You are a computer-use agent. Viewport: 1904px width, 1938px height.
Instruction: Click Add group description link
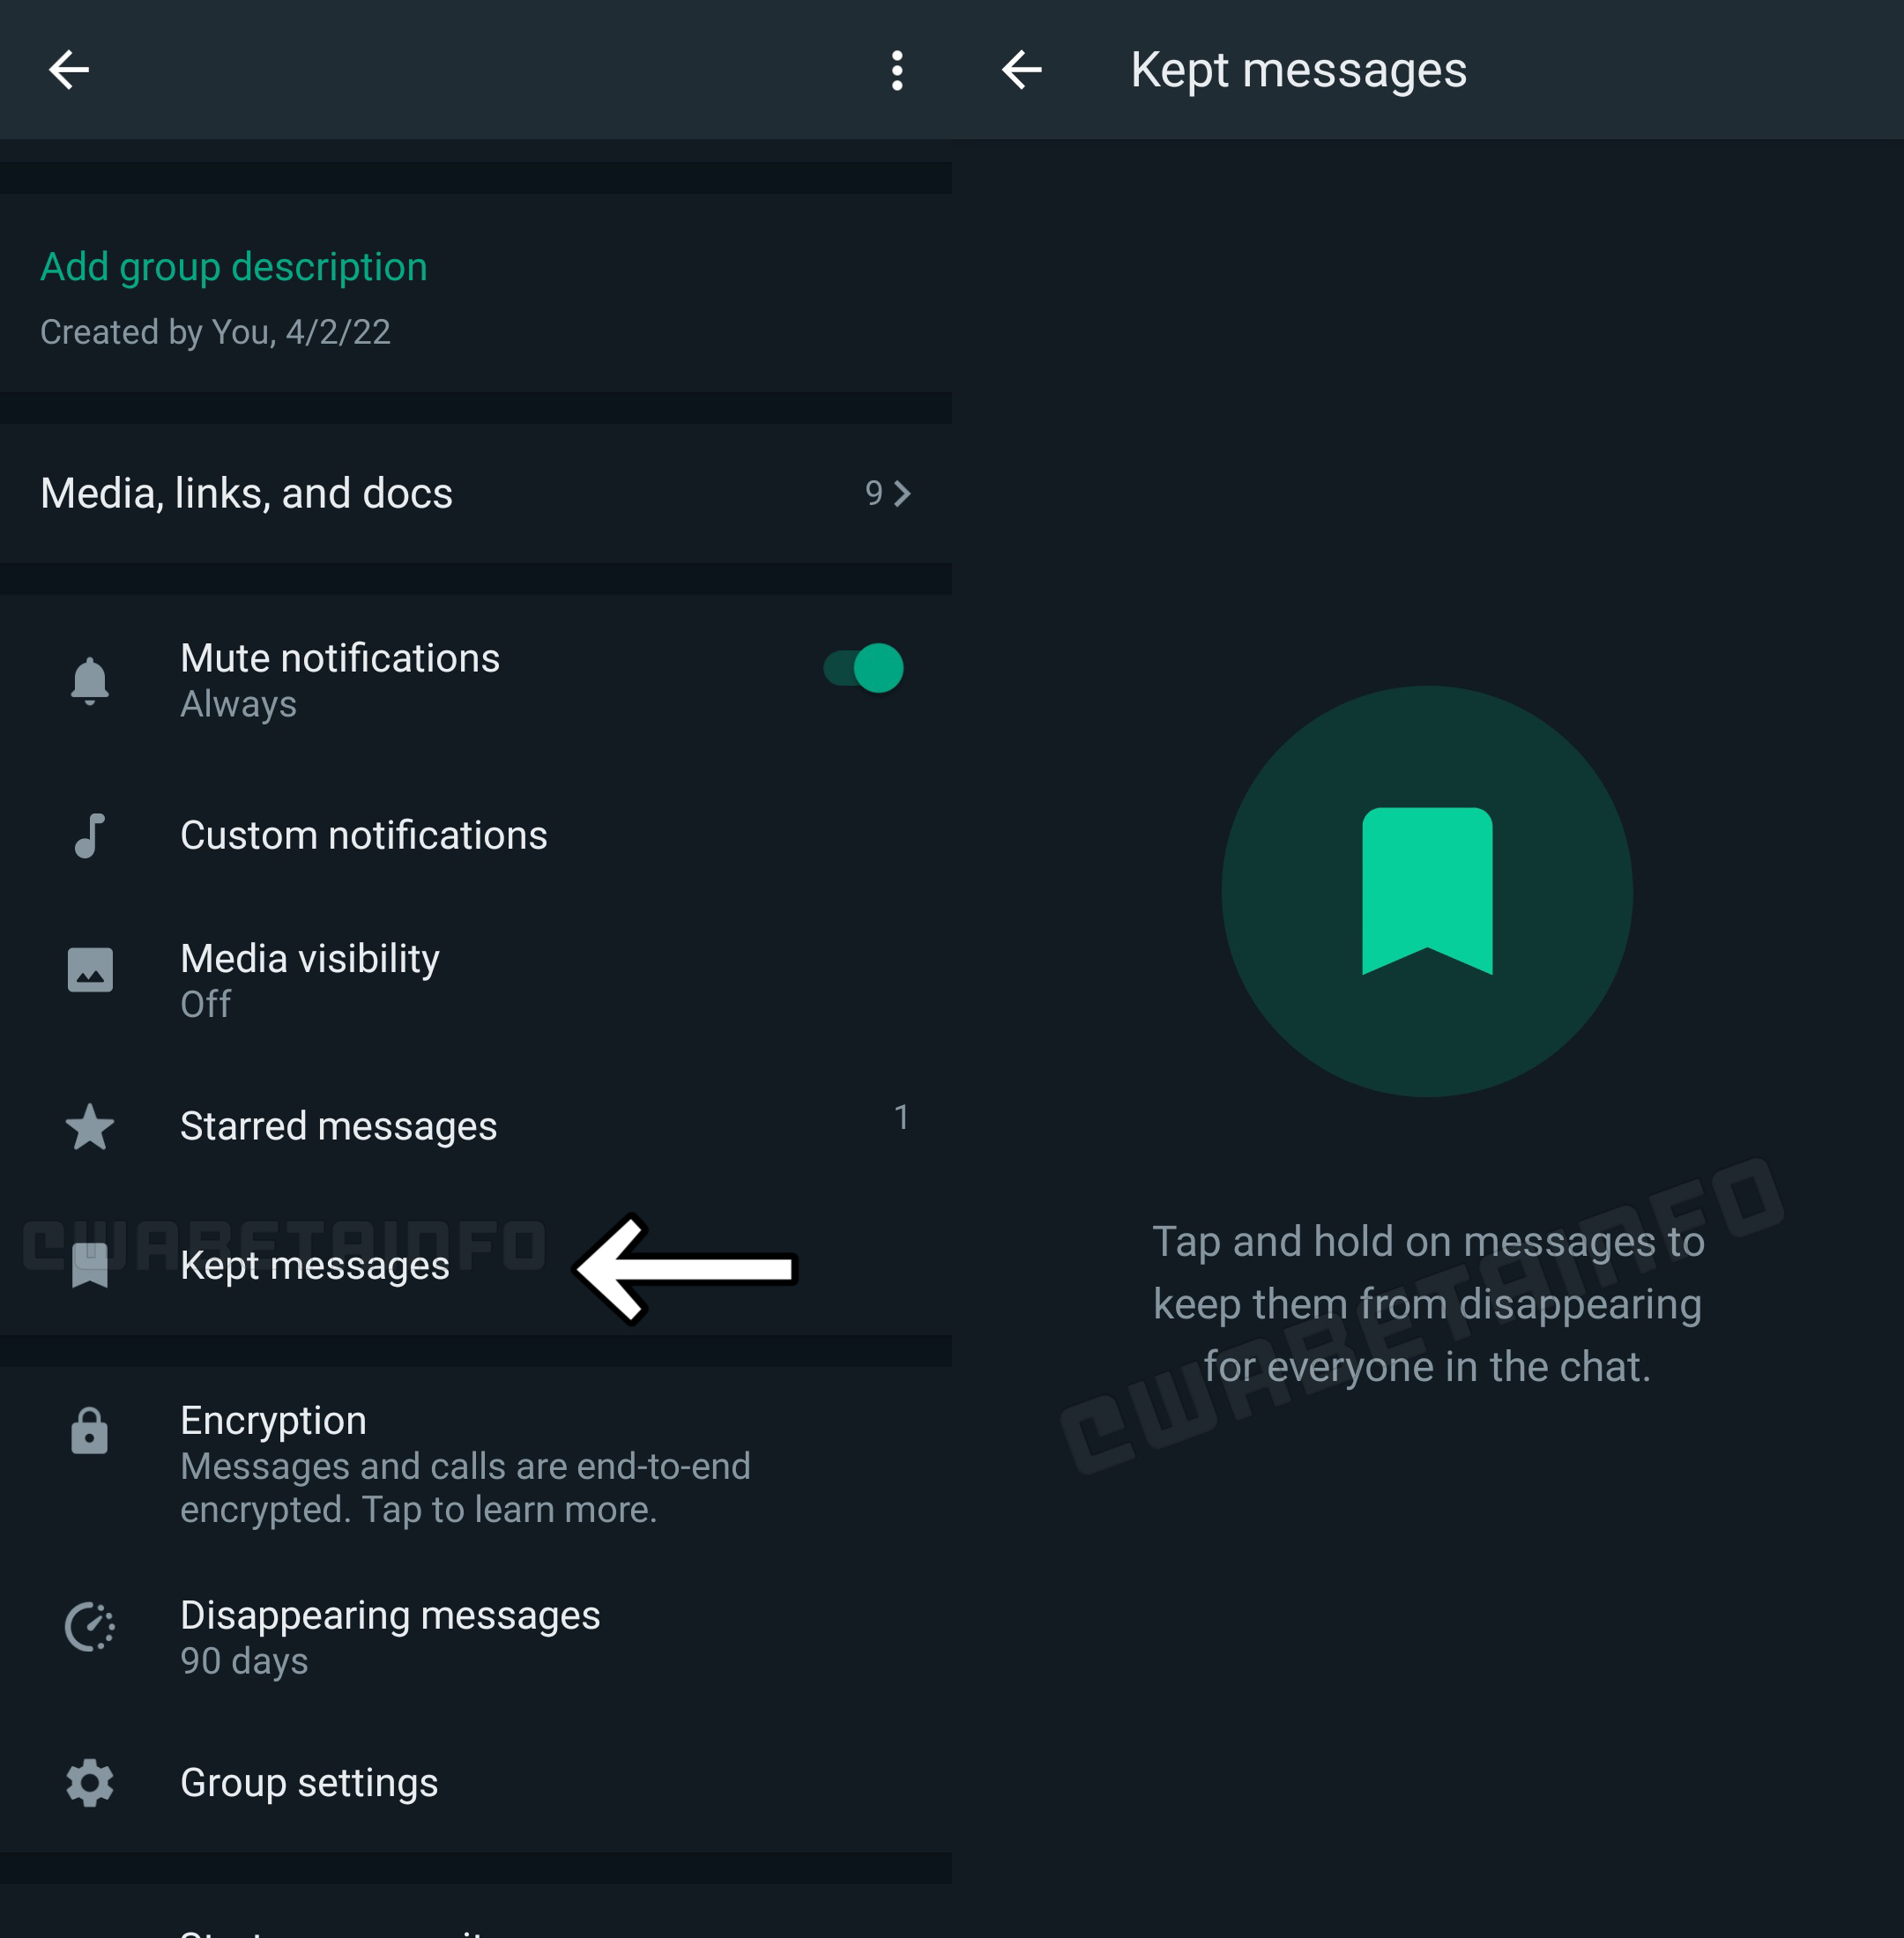233,267
